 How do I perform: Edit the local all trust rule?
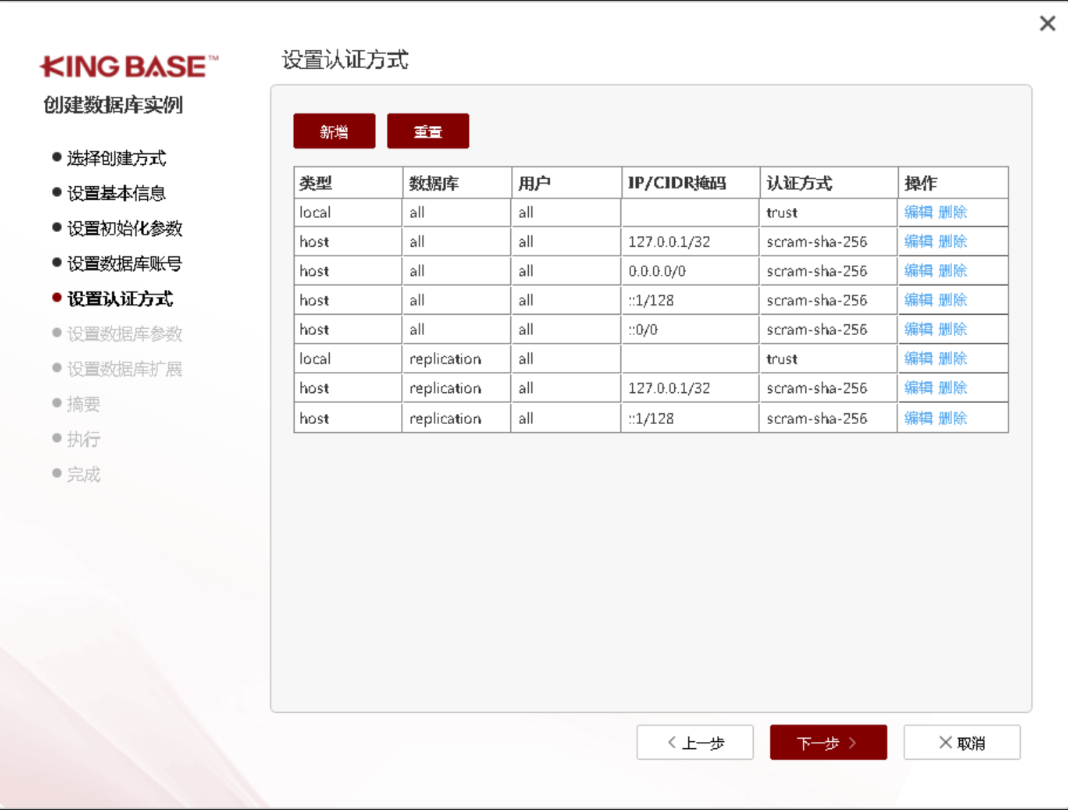coord(917,212)
